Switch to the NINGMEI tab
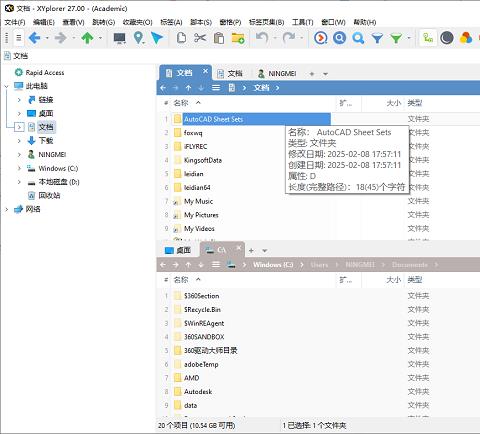 pyautogui.click(x=277, y=73)
